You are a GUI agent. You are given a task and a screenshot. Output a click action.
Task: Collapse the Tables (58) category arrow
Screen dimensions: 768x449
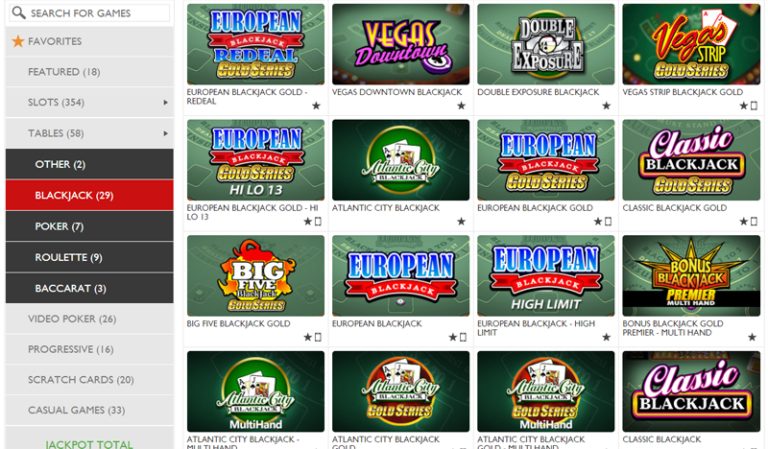pyautogui.click(x=166, y=133)
